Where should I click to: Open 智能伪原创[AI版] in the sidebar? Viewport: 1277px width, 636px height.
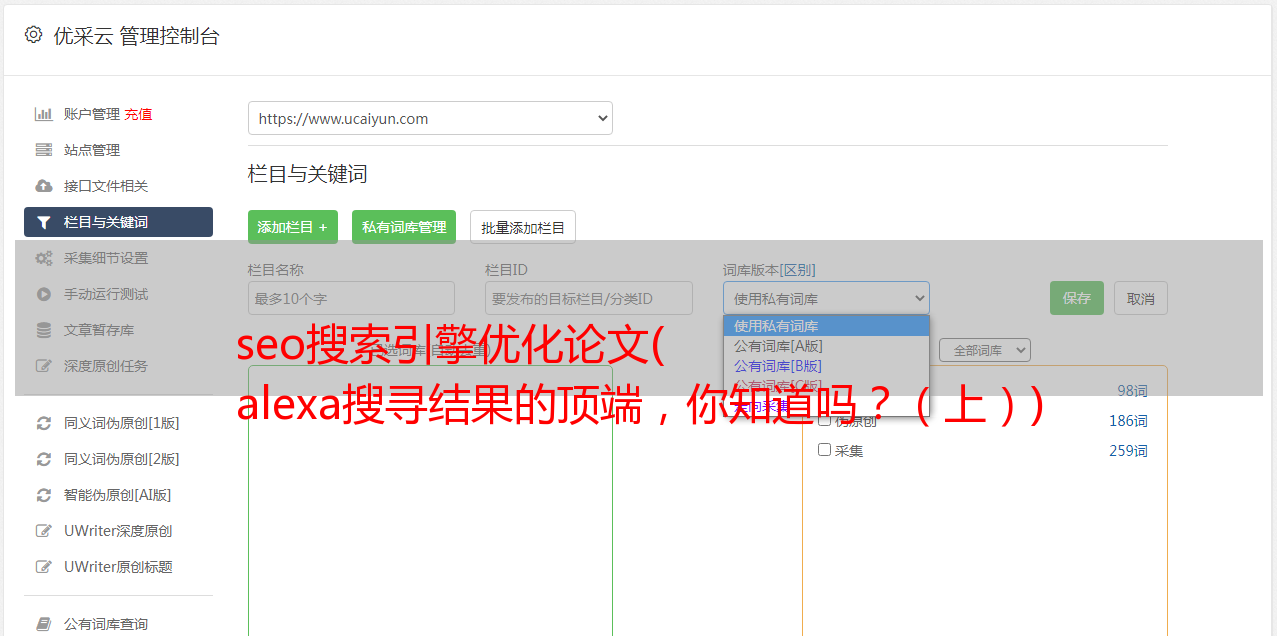(118, 495)
